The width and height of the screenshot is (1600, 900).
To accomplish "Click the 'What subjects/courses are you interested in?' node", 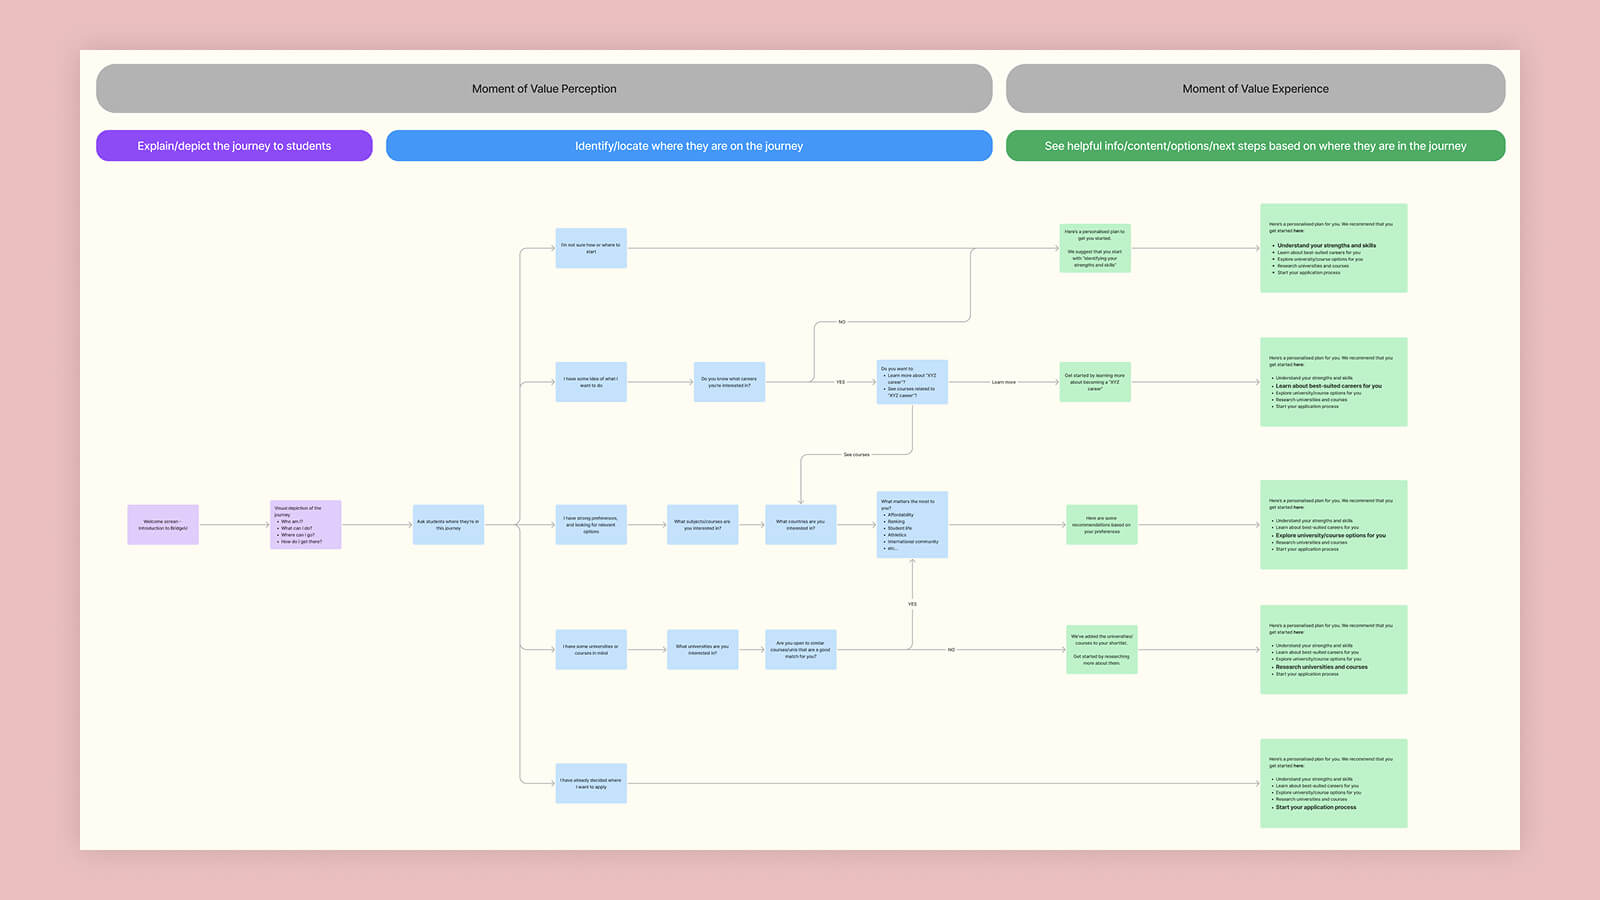I will (702, 524).
